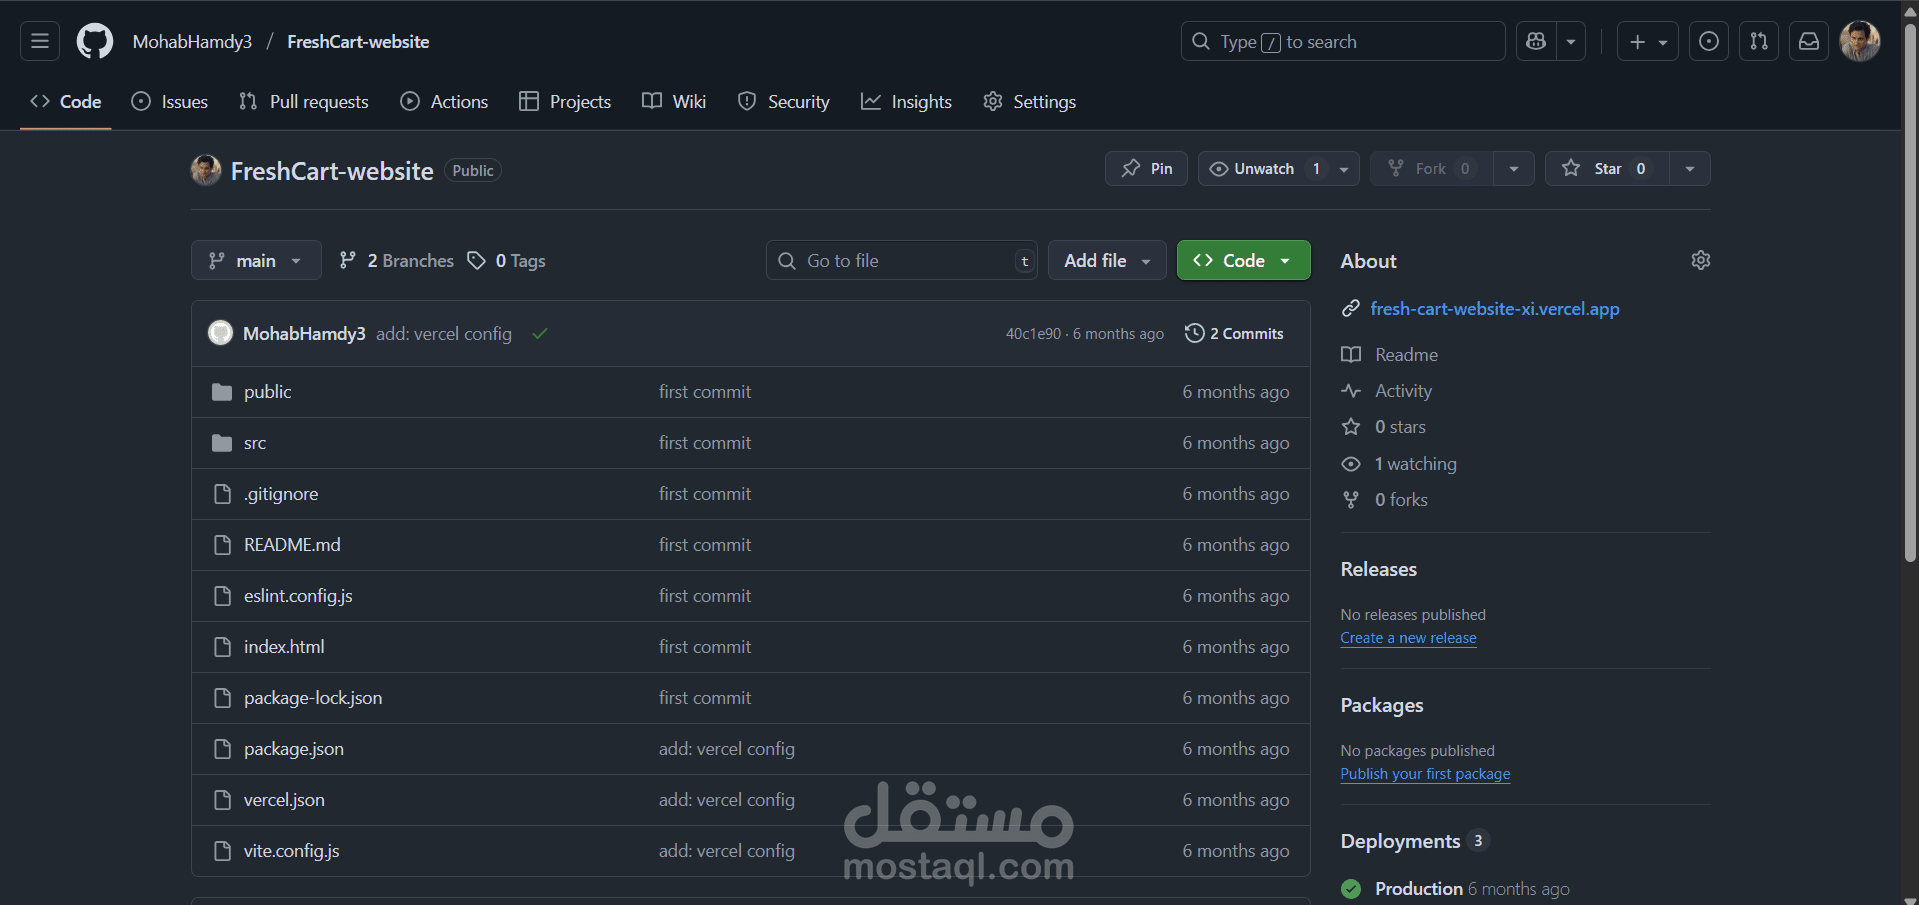Open fresh-cart-website-xi.vercel.app link
This screenshot has height=905, width=1919.
pyautogui.click(x=1495, y=309)
